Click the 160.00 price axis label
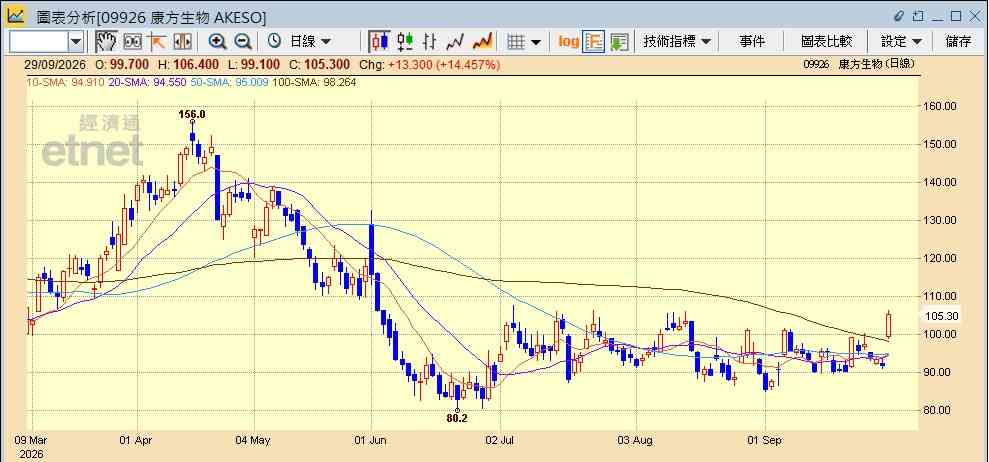 coord(941,106)
